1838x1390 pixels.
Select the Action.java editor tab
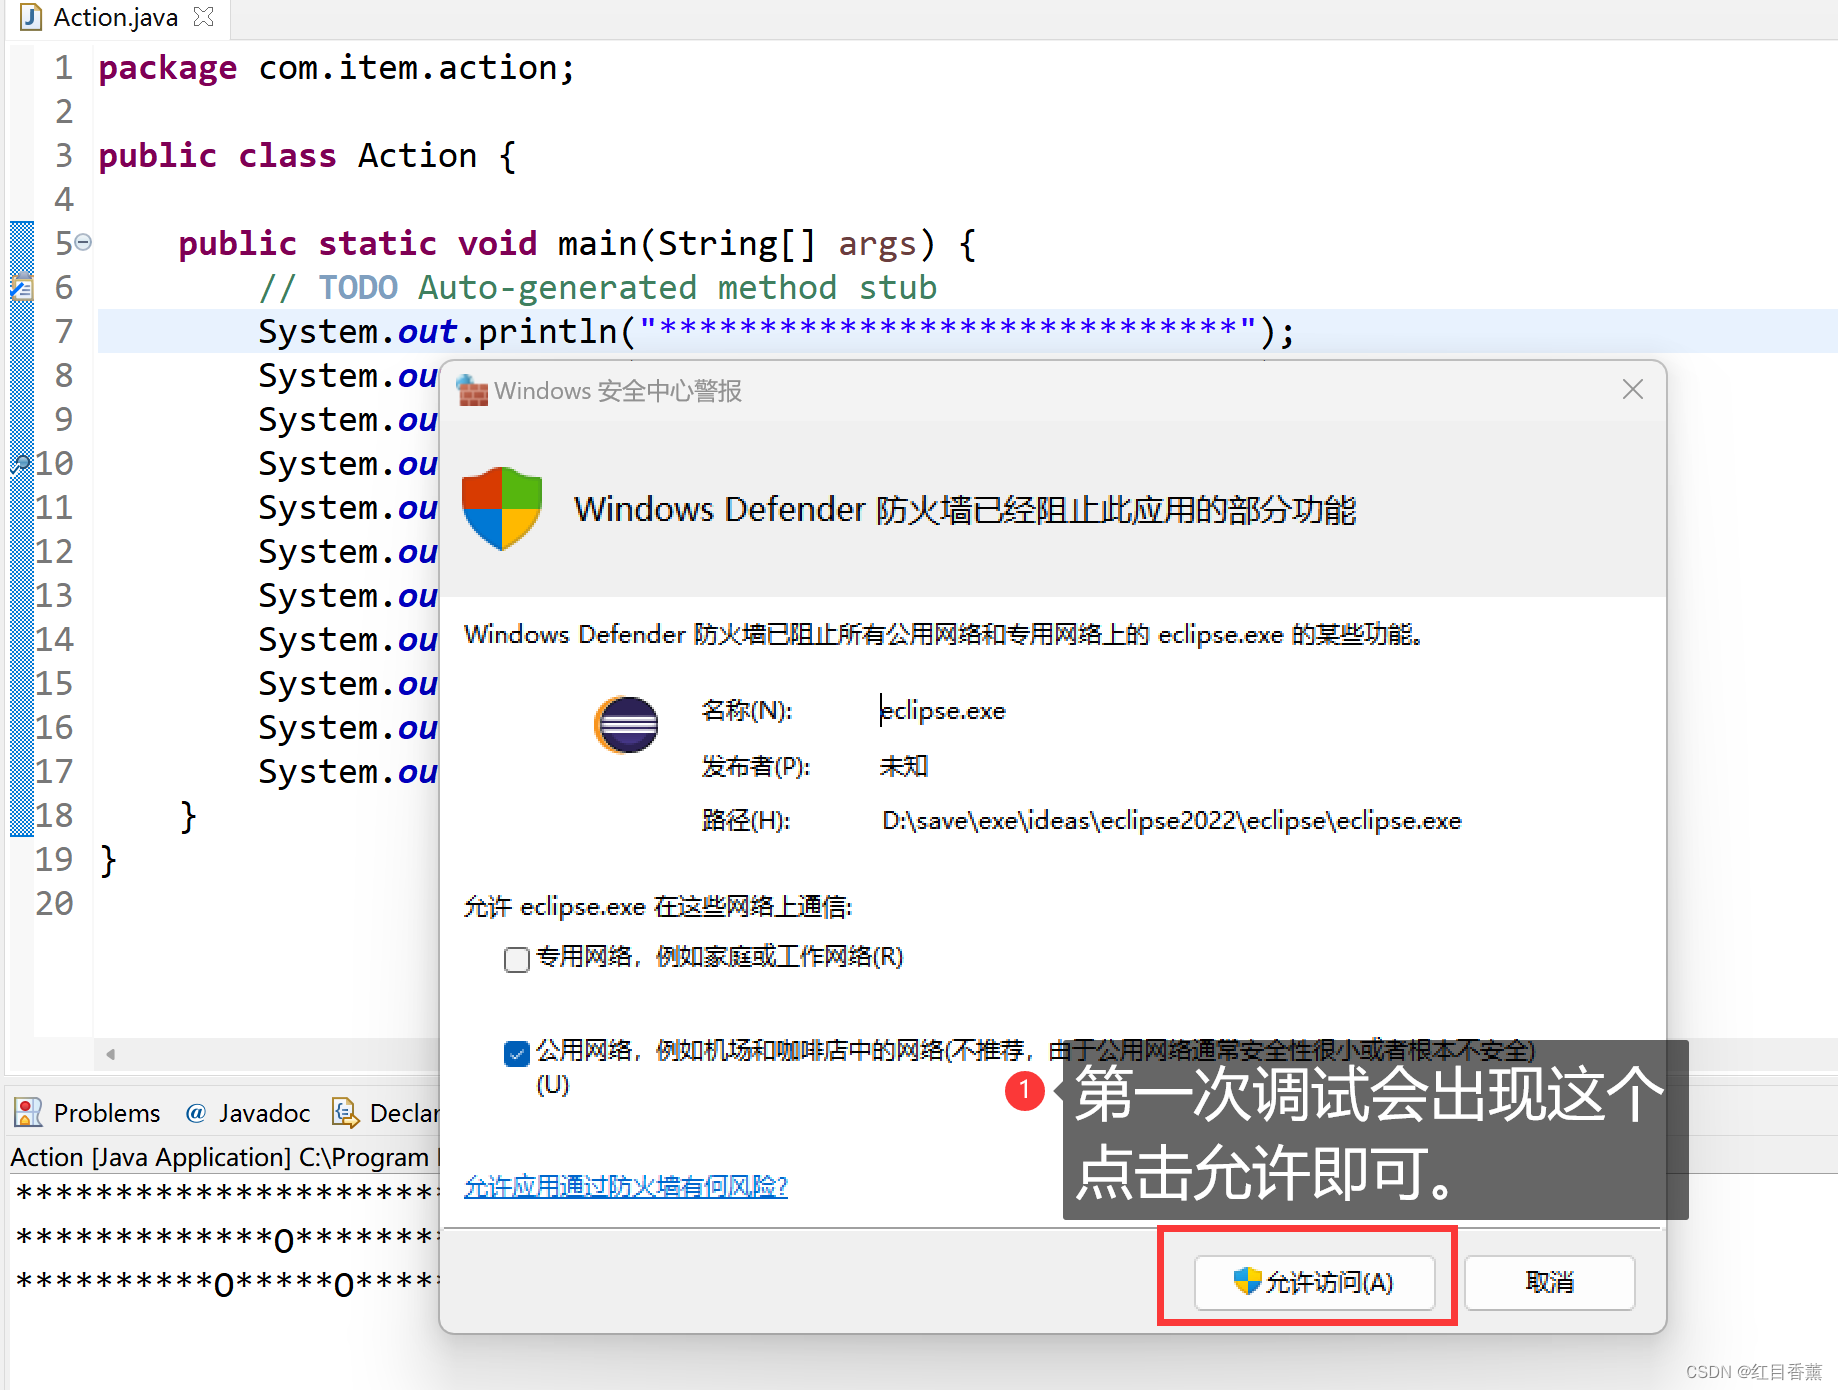click(x=116, y=18)
